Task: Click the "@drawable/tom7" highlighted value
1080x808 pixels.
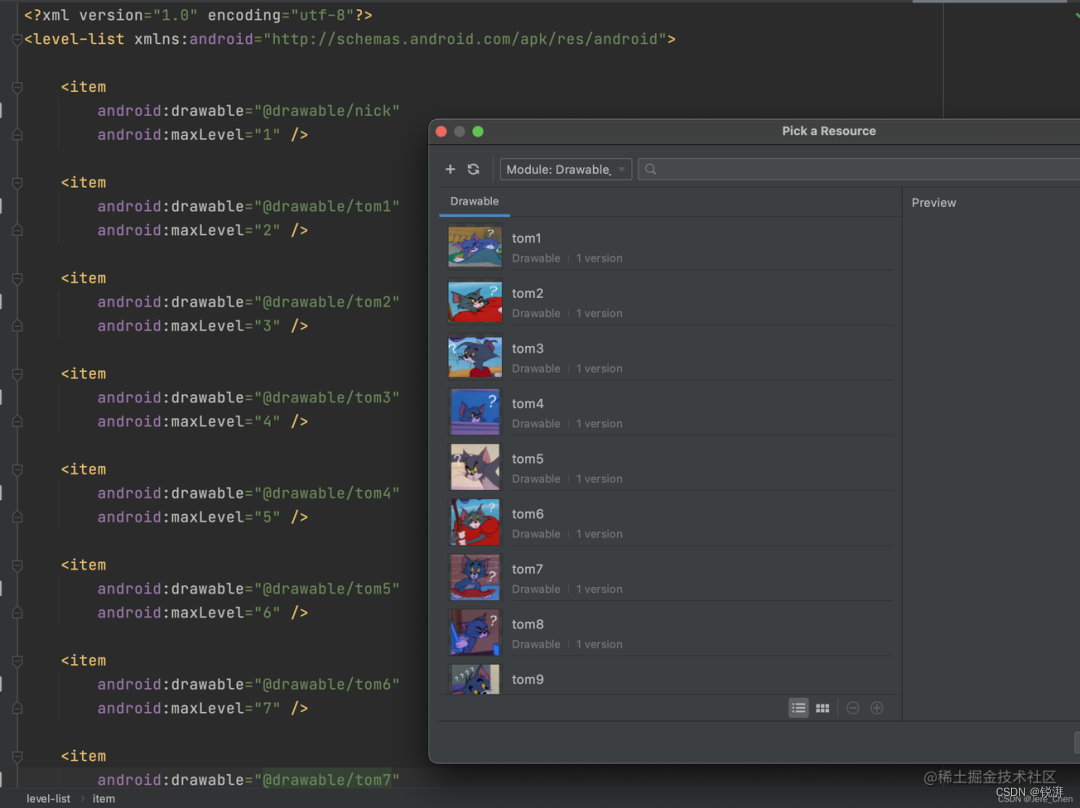Action: pyautogui.click(x=327, y=780)
